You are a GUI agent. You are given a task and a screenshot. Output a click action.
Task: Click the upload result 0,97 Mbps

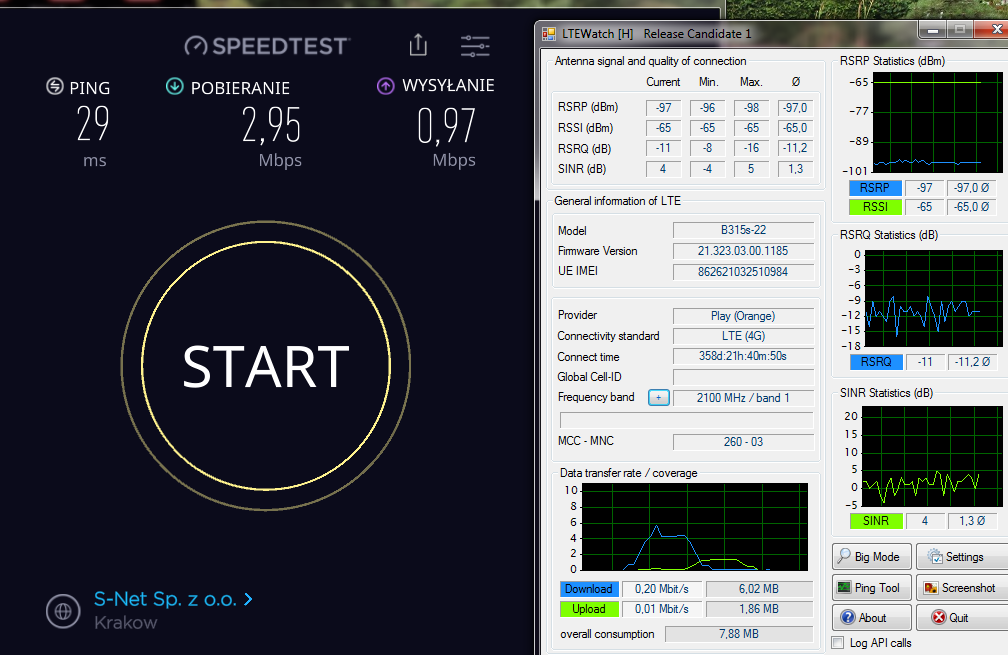pyautogui.click(x=446, y=126)
